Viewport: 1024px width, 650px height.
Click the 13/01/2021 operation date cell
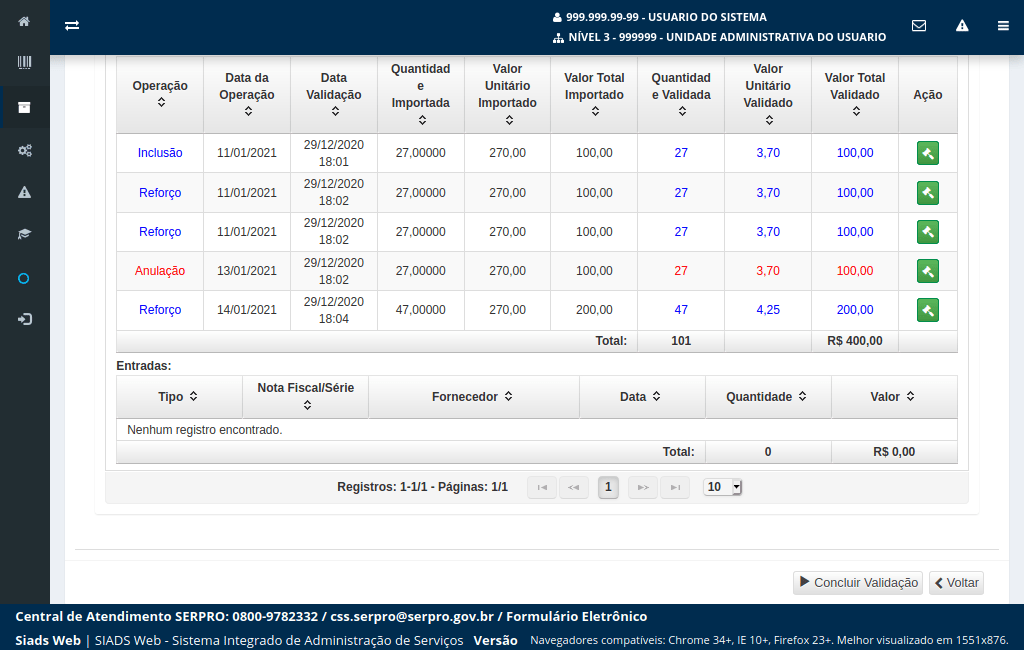click(247, 271)
